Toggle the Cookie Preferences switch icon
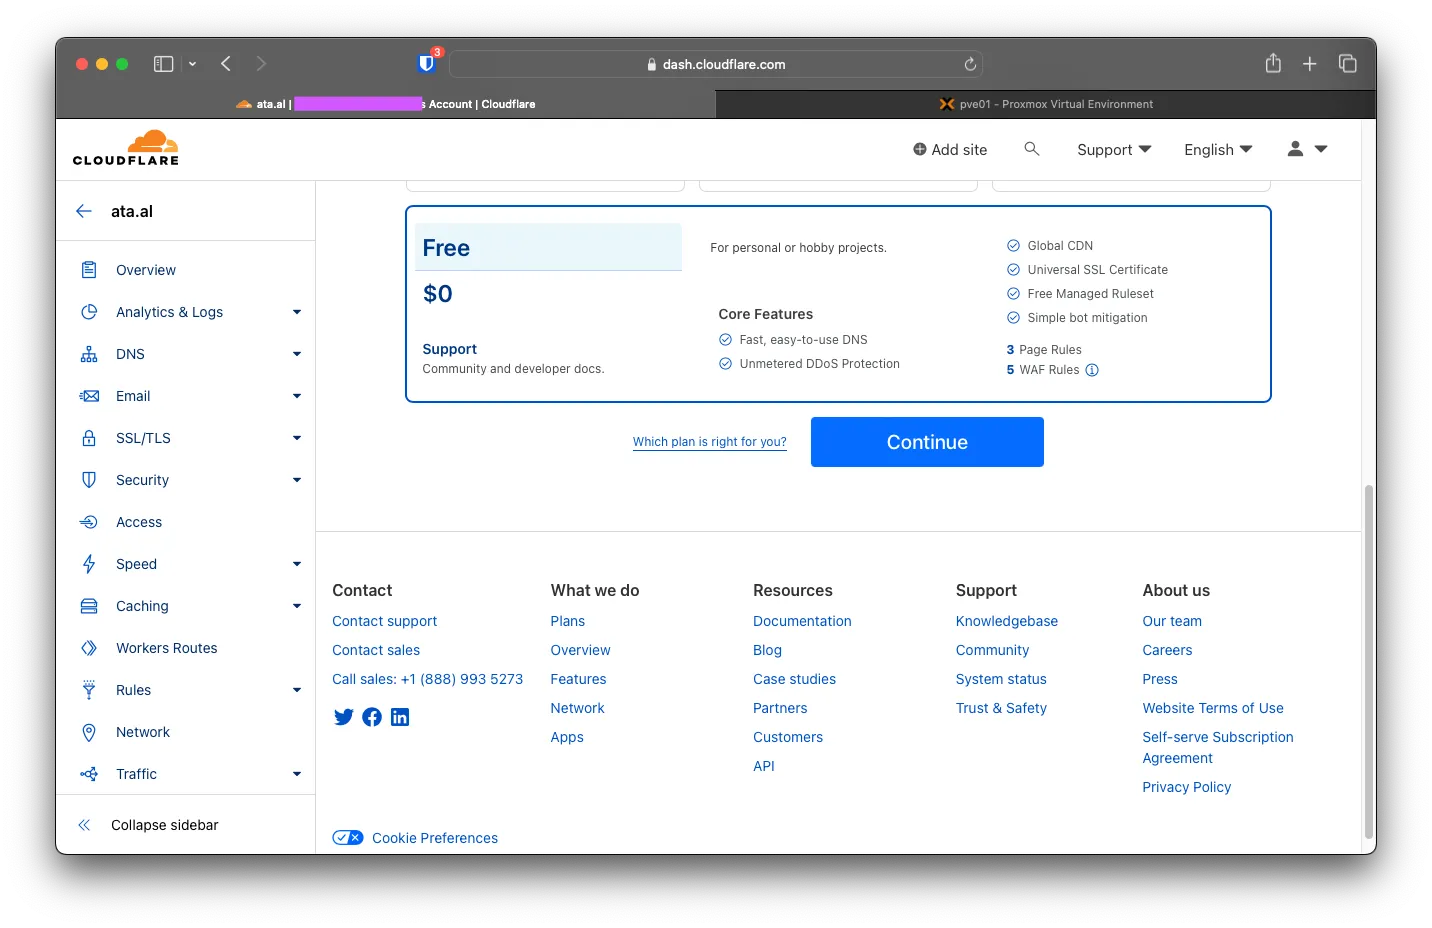1432x928 pixels. coord(348,838)
